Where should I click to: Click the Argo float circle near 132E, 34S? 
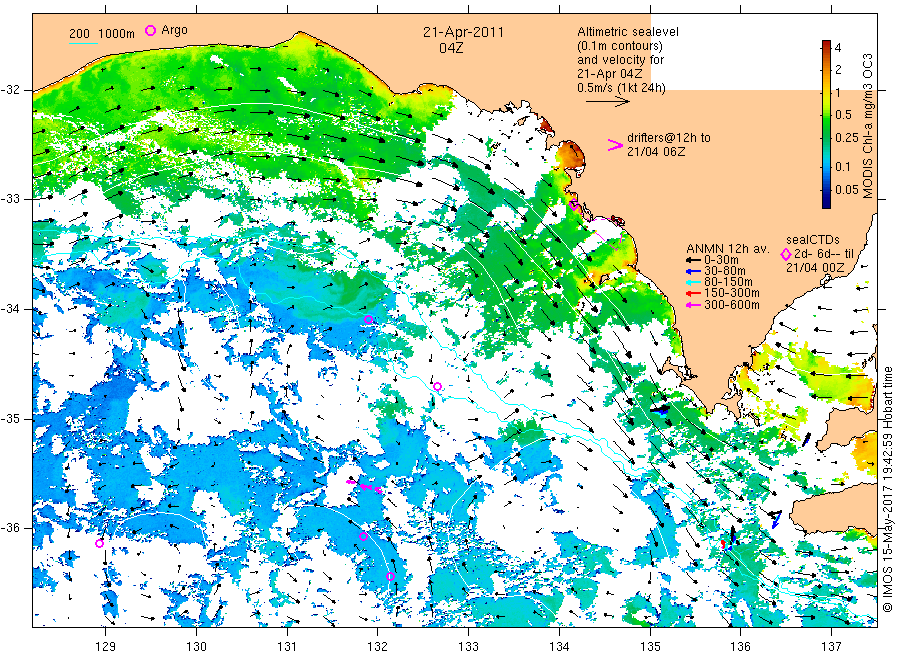tap(368, 320)
